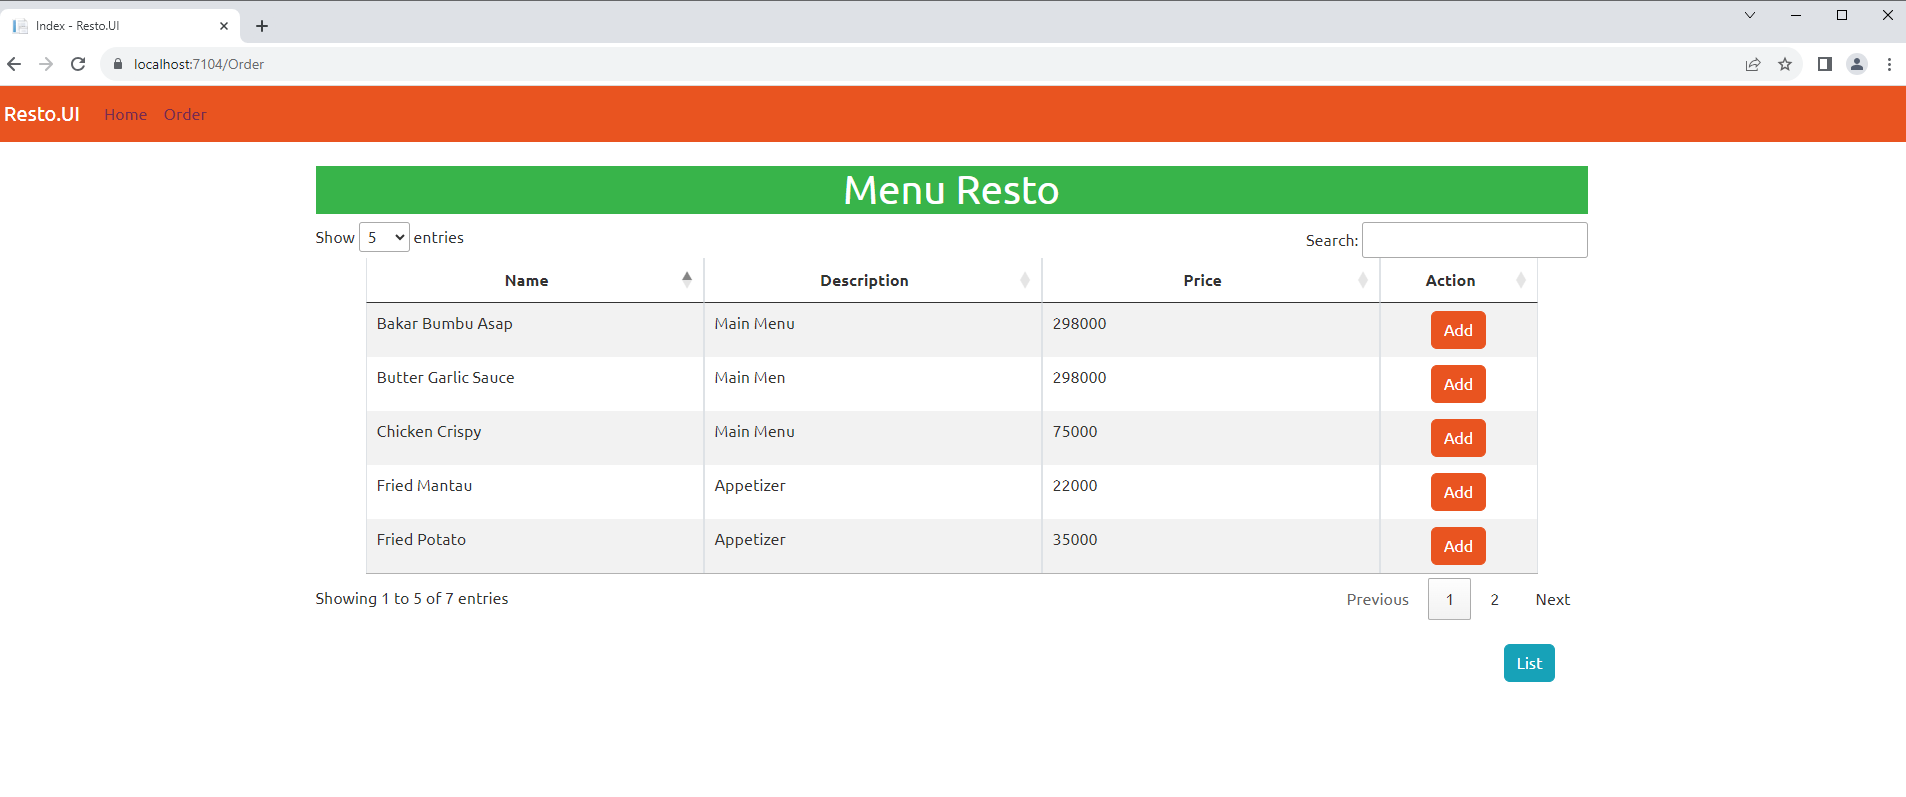This screenshot has width=1906, height=797.
Task: Click the Menu Resto heading banner
Action: 952,190
